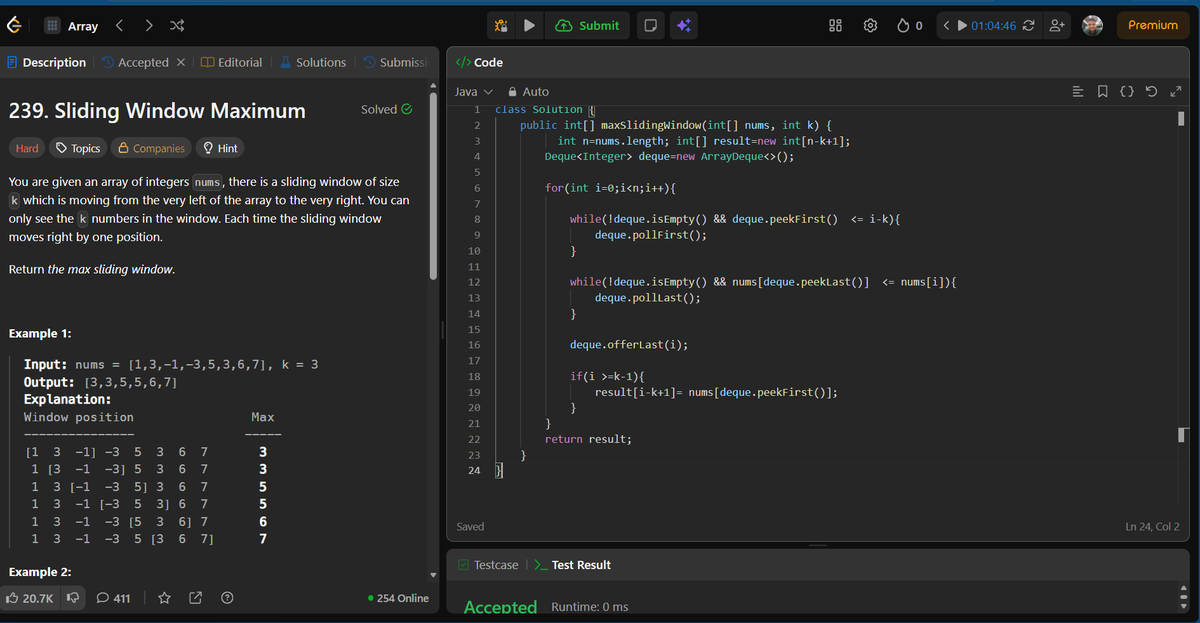Open the Test Result tab
The height and width of the screenshot is (623, 1200).
click(x=573, y=565)
